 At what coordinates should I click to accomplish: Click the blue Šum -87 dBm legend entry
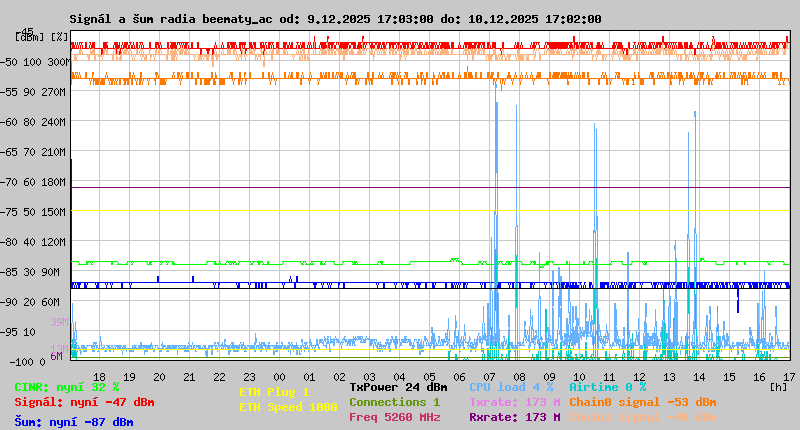coord(74,422)
